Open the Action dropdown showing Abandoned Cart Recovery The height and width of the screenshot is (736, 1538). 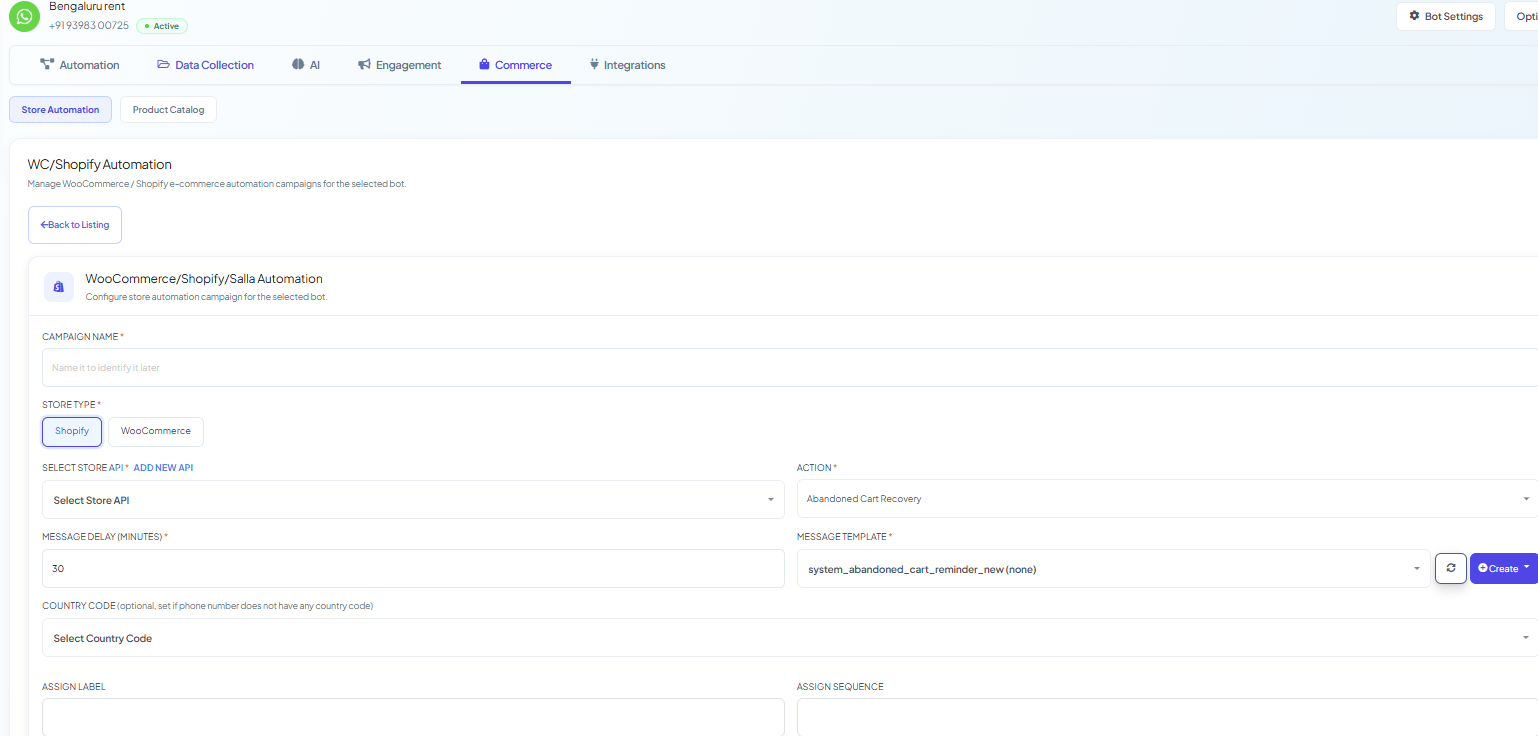point(1167,499)
